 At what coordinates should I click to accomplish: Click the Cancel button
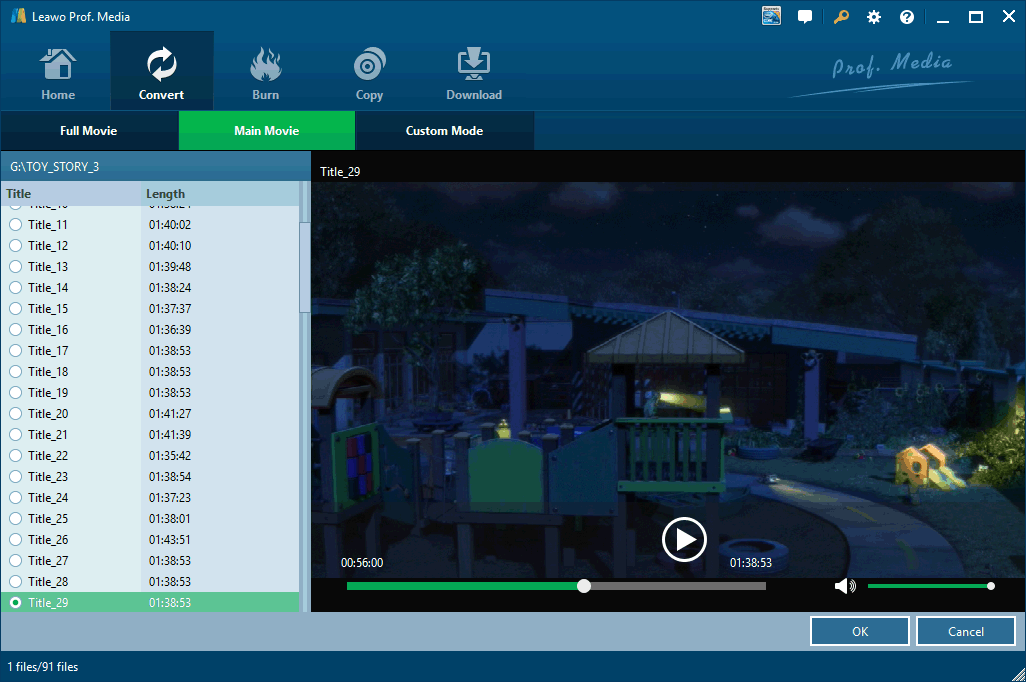966,632
